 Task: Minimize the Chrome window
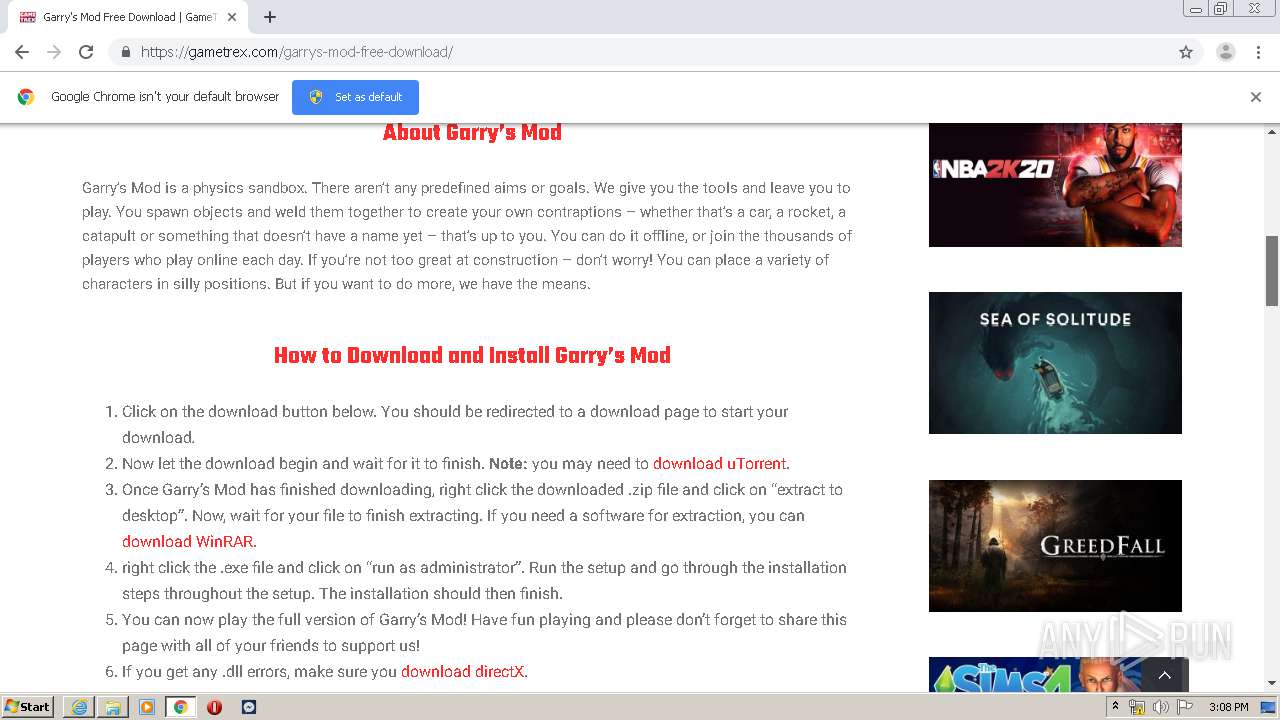pos(1196,9)
